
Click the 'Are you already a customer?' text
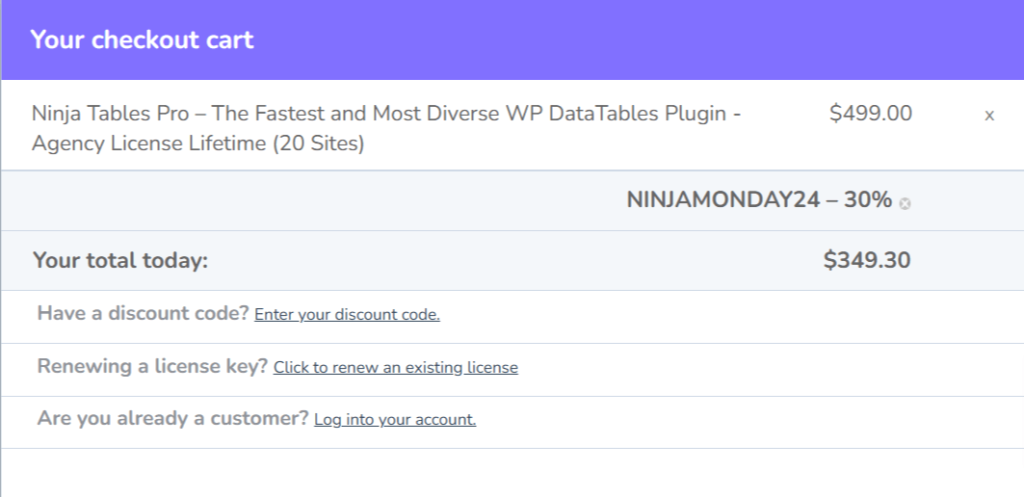[x=173, y=419]
